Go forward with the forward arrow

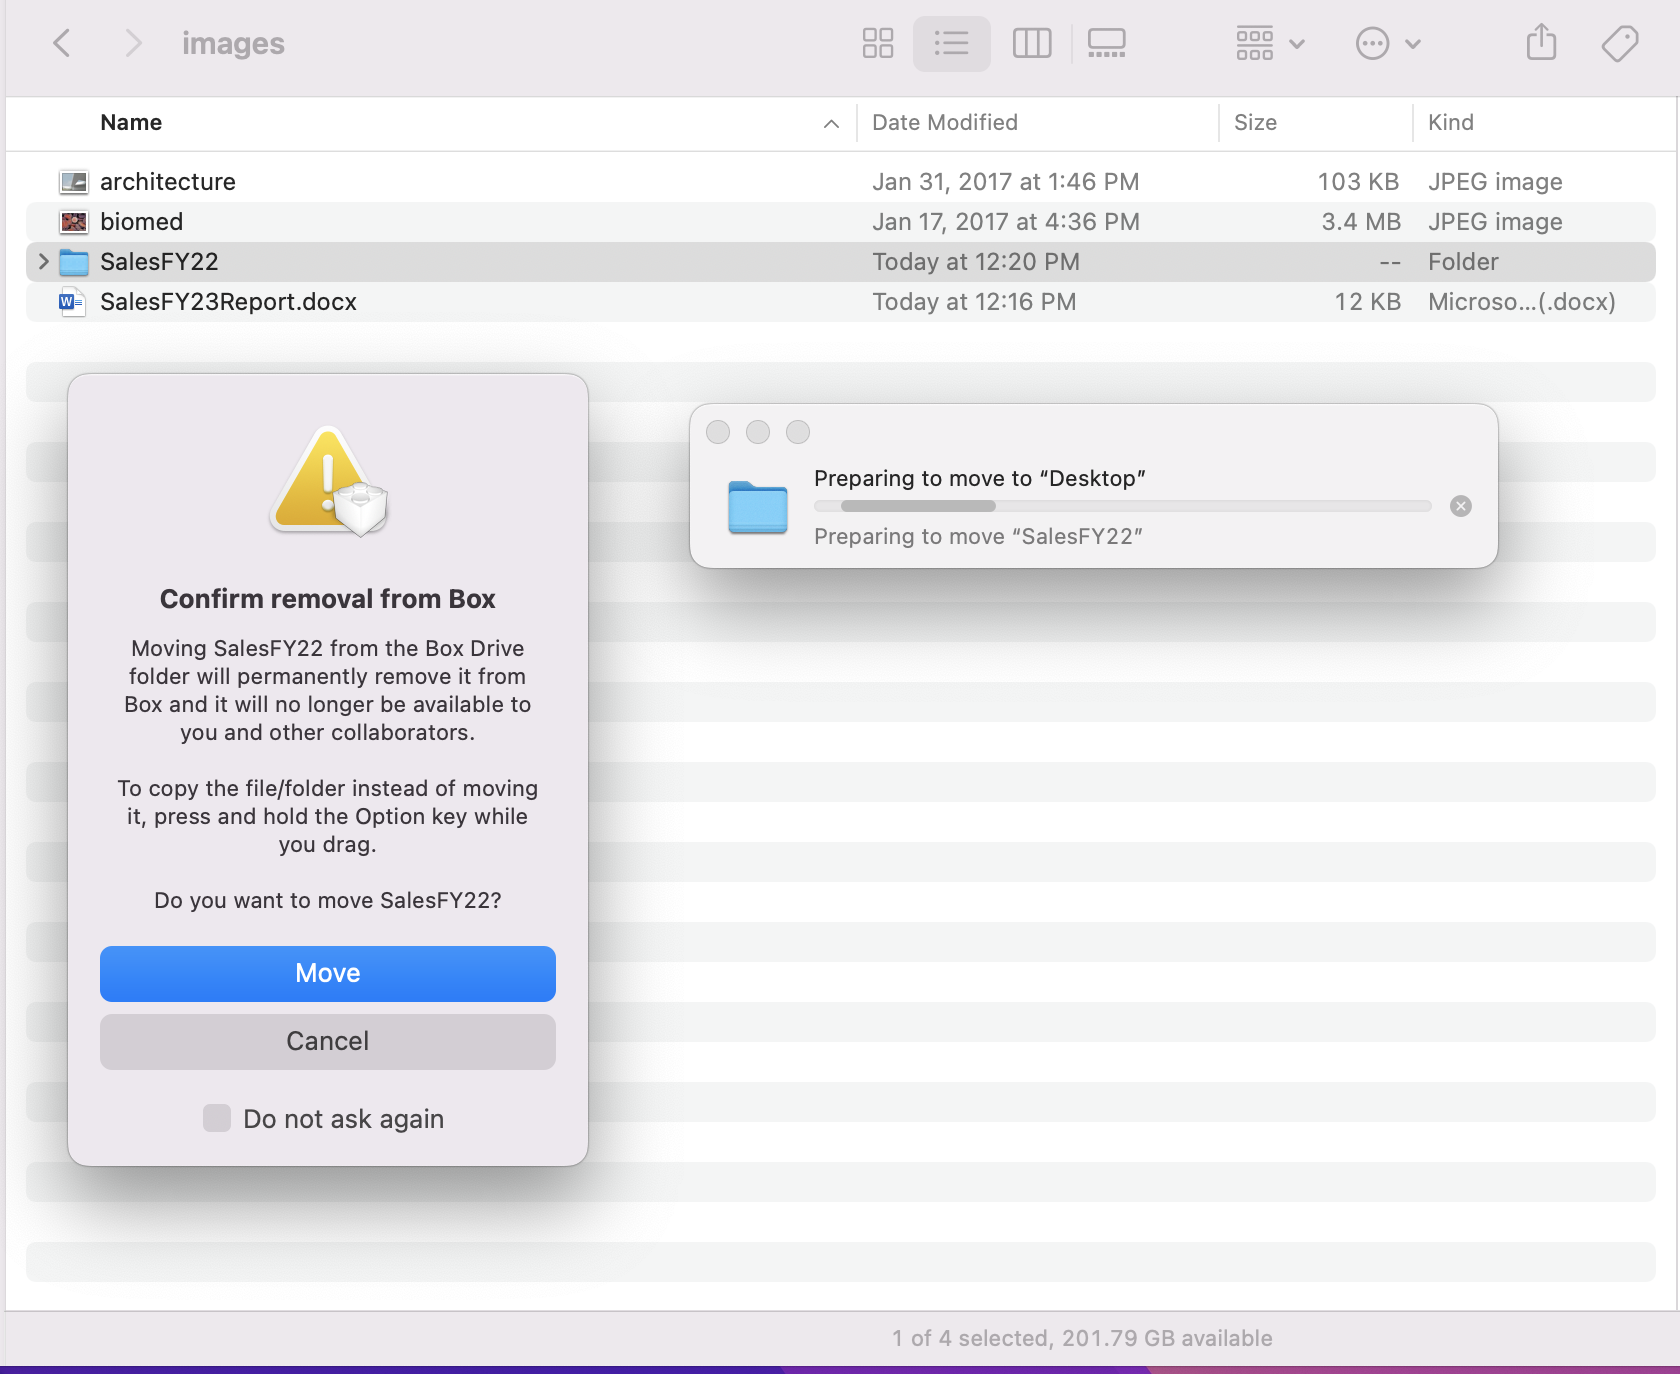coord(132,43)
